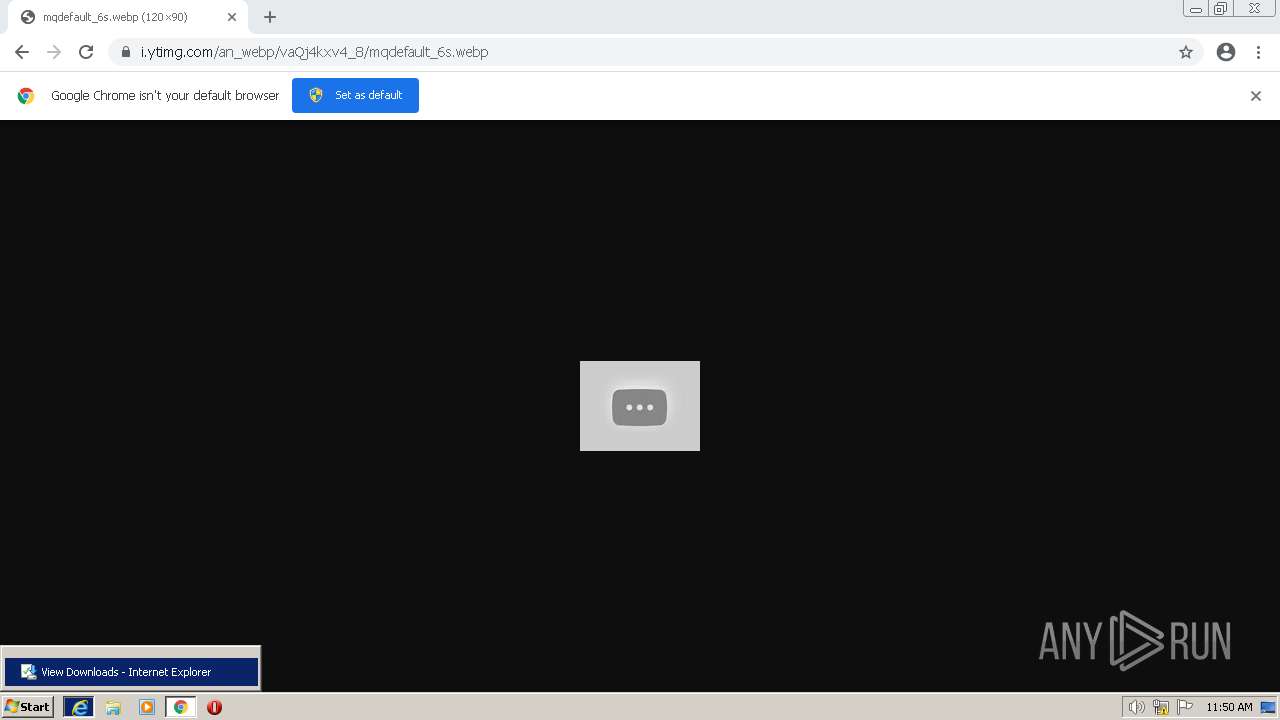This screenshot has width=1280, height=720.
Task: Go back to the previous page
Action: 22,52
